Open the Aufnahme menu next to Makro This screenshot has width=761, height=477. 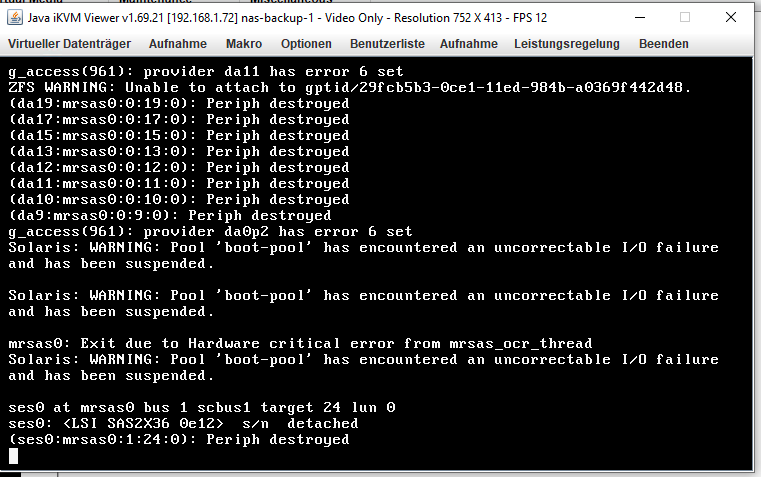[178, 44]
